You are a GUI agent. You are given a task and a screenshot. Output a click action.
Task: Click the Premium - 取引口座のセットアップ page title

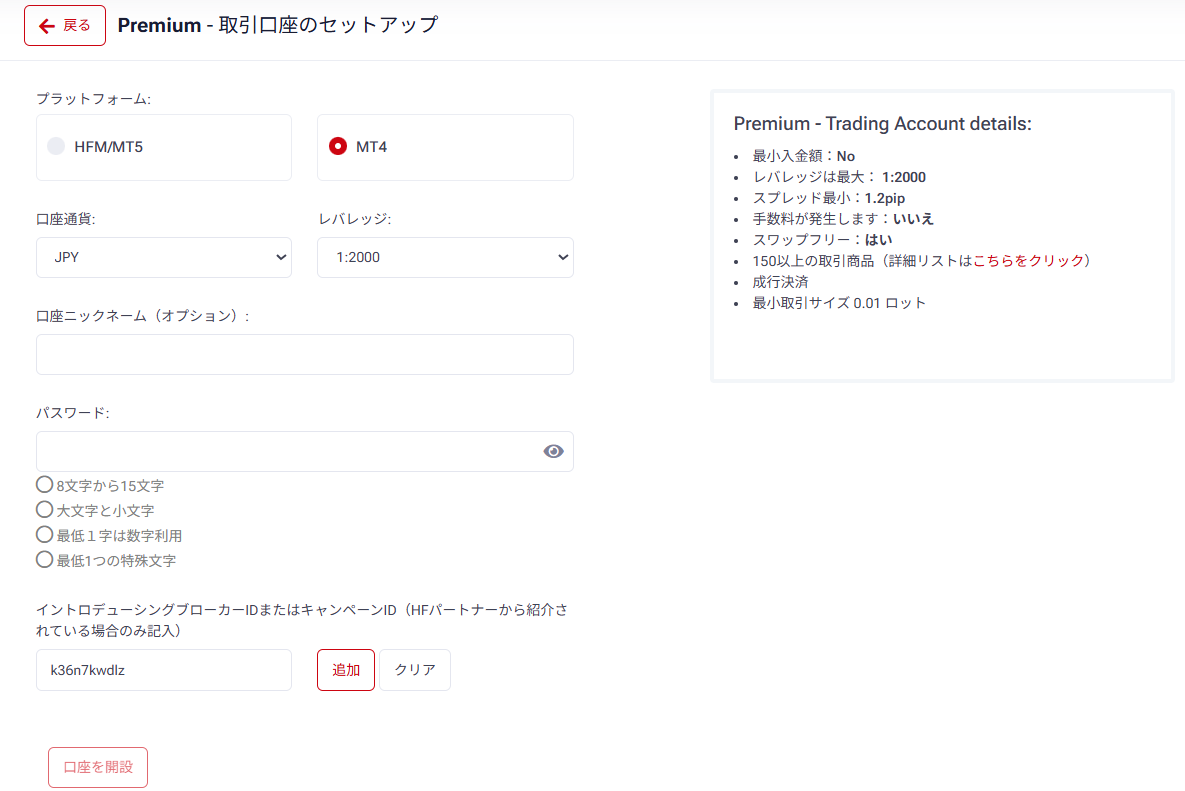click(277, 25)
